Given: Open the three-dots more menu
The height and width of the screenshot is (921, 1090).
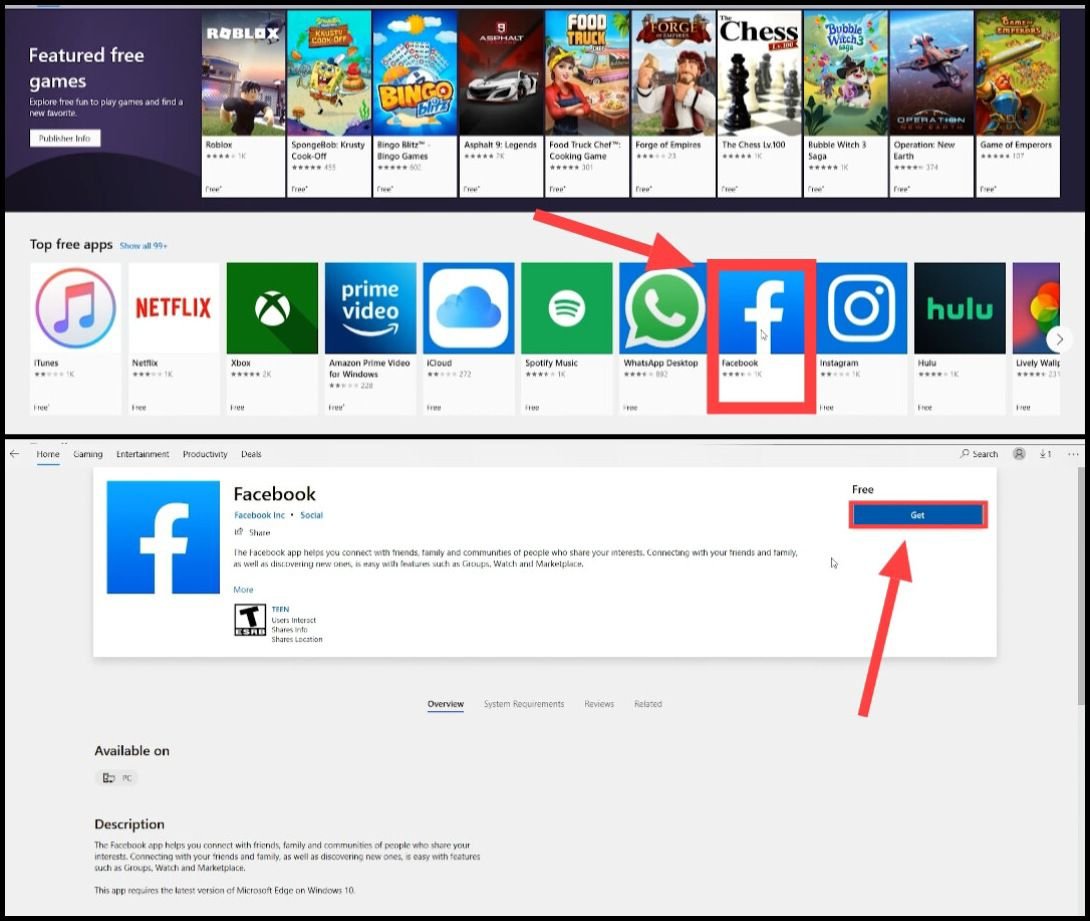Looking at the screenshot, I should click(x=1073, y=454).
